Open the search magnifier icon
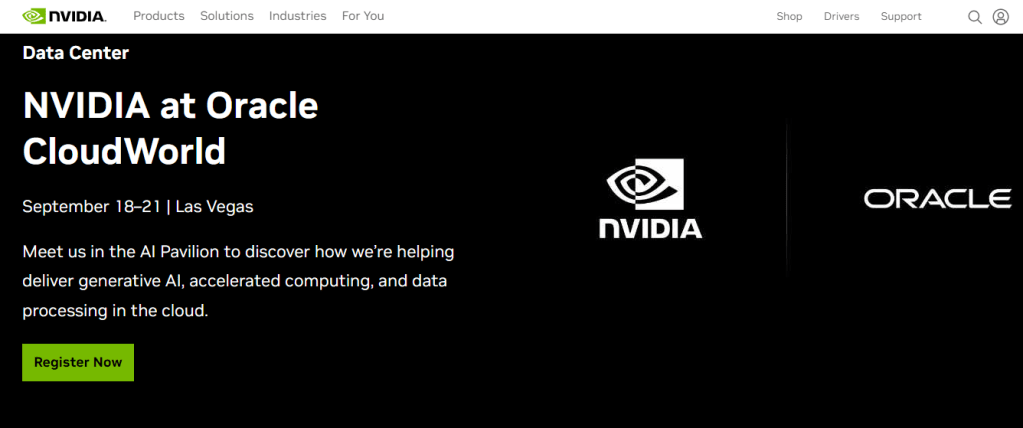This screenshot has height=428, width=1023. click(975, 17)
